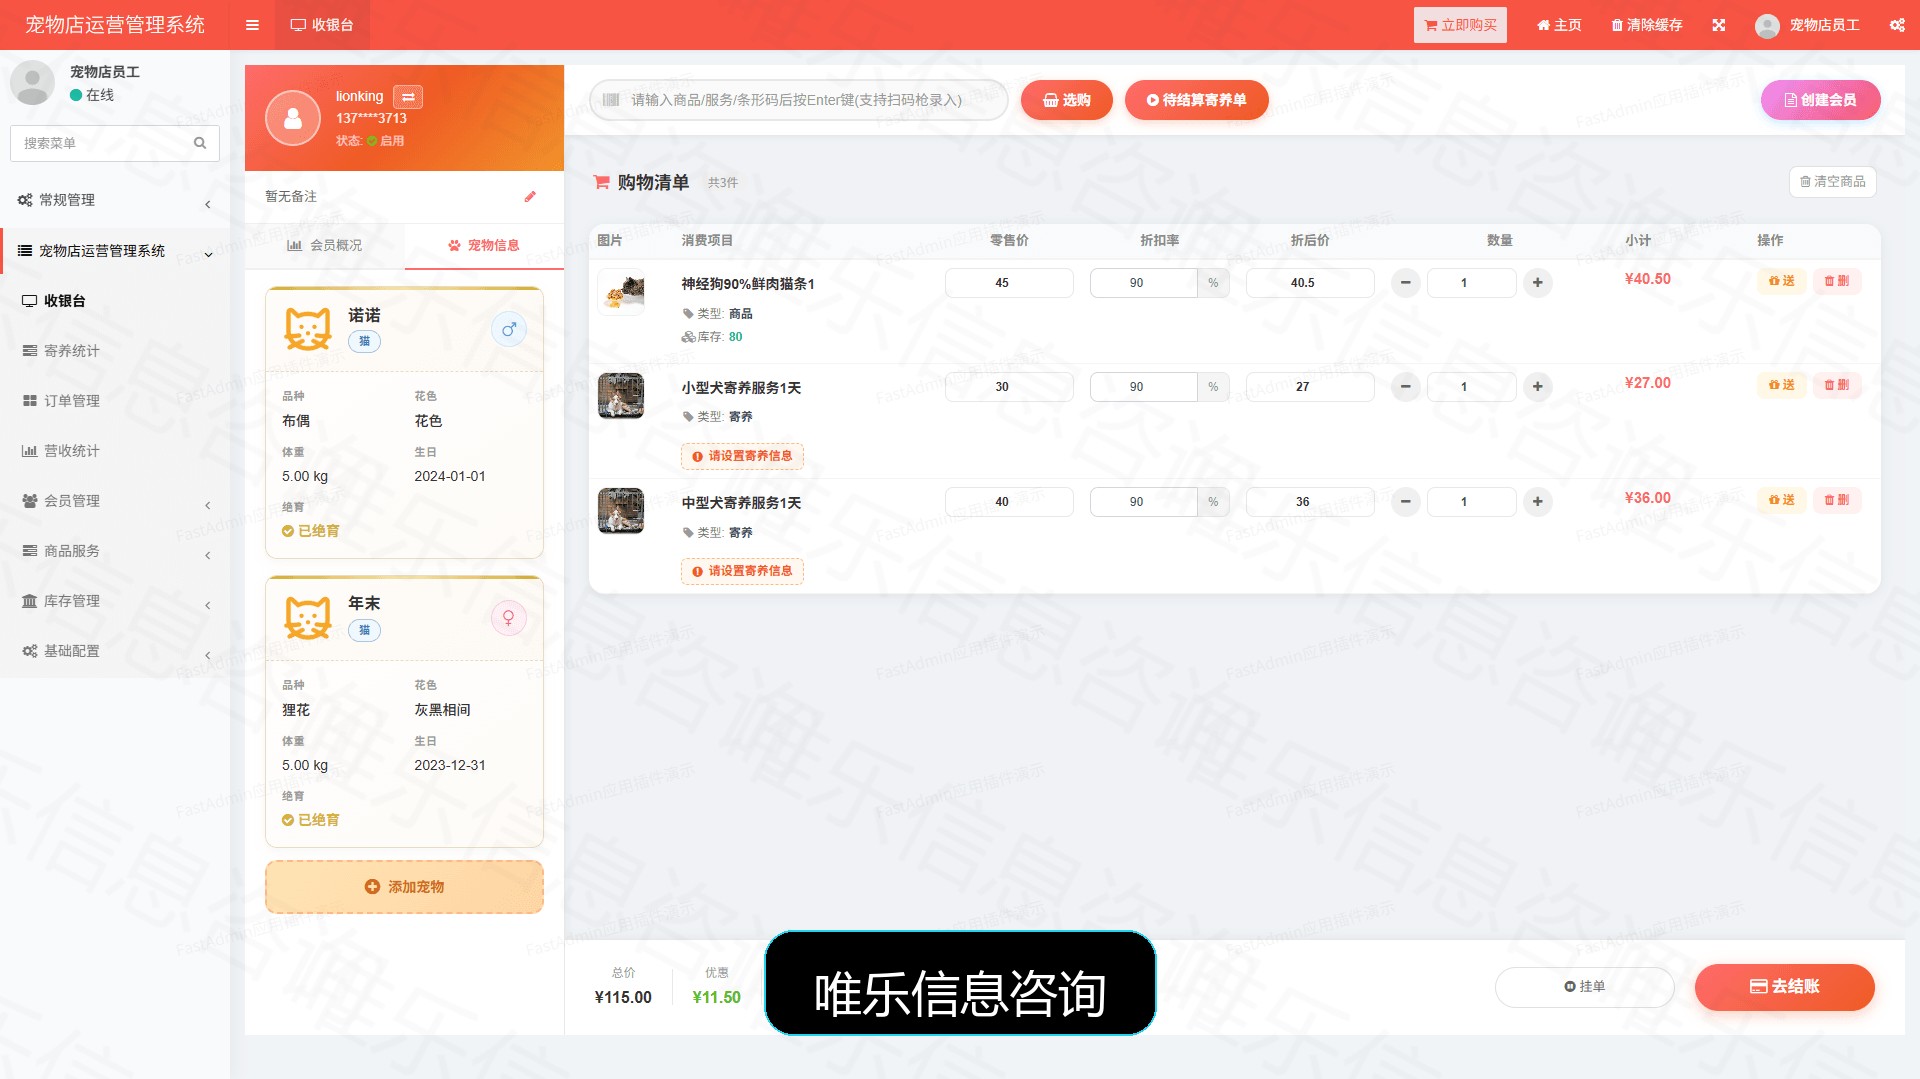1920x1079 pixels.
Task: Click the 创建会员 button
Action: coord(1820,100)
